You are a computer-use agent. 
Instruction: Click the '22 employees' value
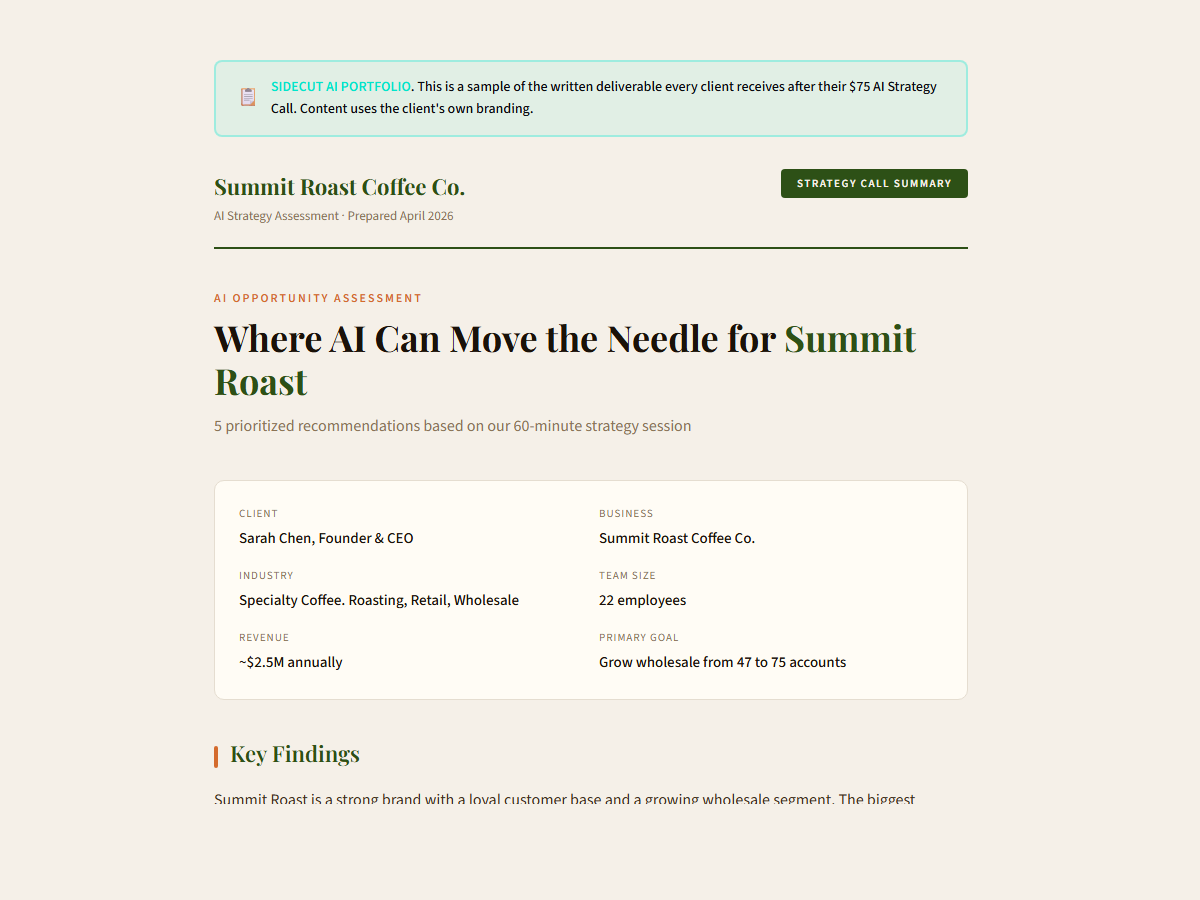(x=642, y=600)
